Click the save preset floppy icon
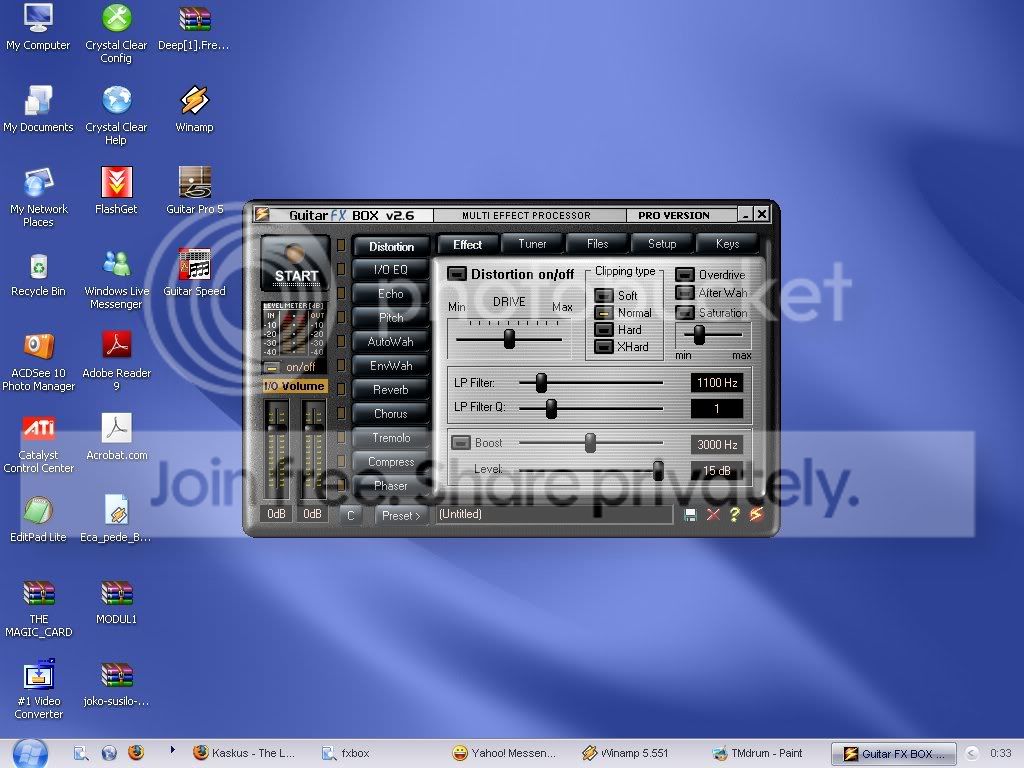The height and width of the screenshot is (768, 1024). tap(690, 515)
